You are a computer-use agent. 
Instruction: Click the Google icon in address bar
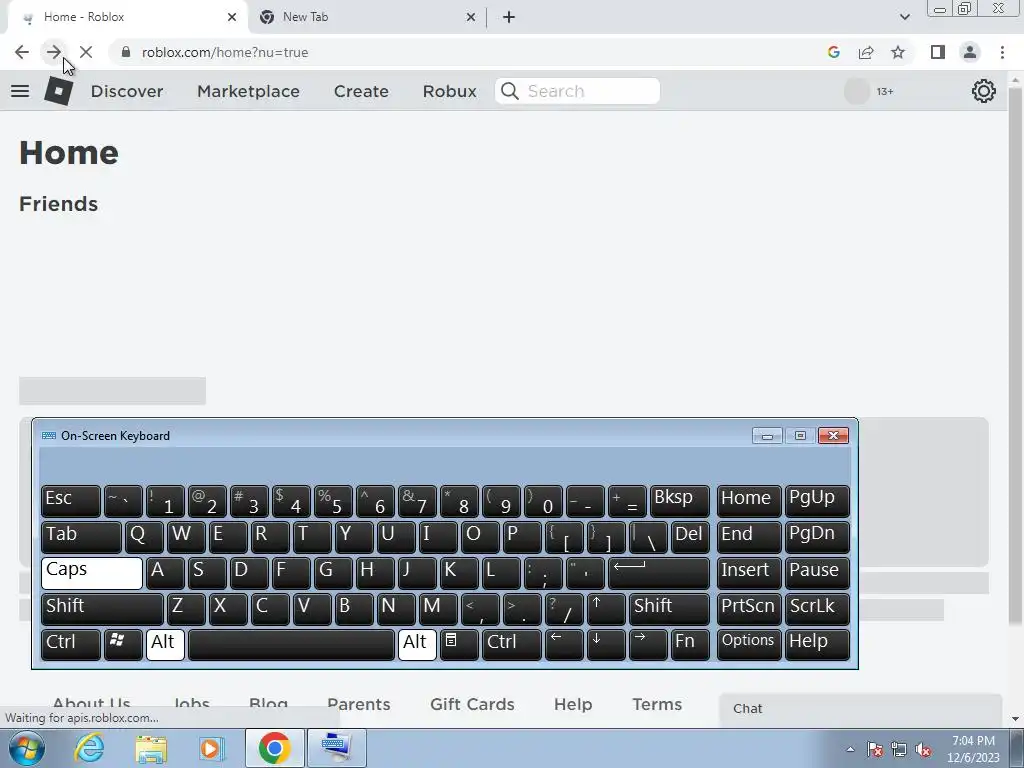coord(833,52)
